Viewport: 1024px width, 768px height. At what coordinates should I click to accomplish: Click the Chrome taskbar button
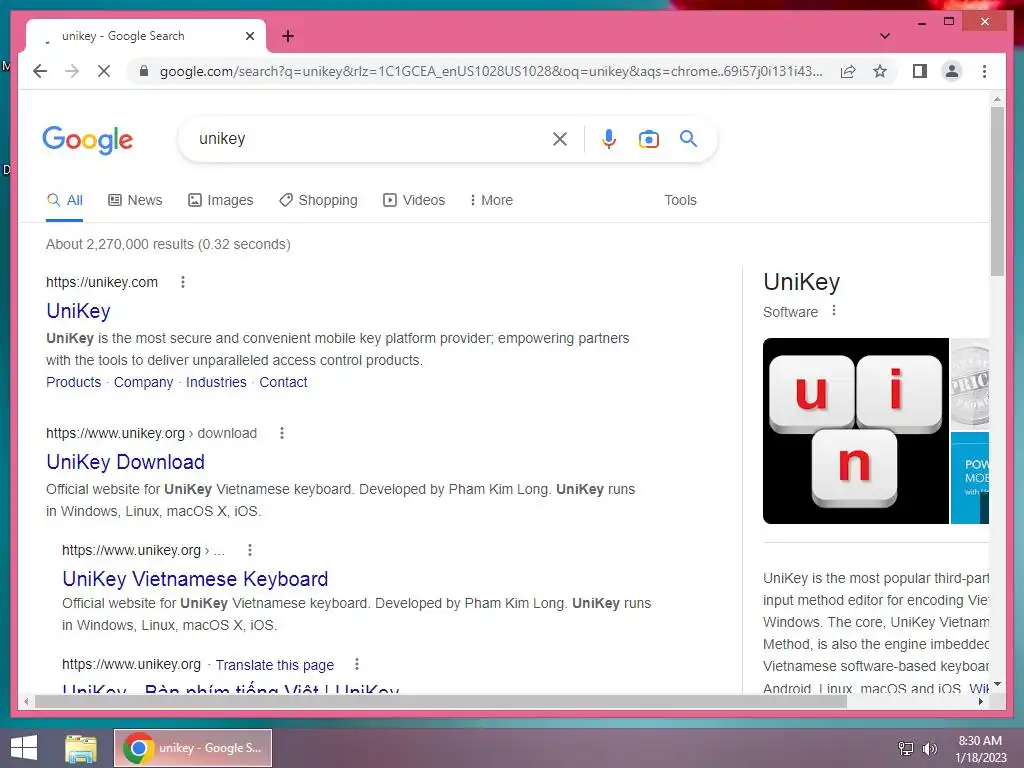193,748
